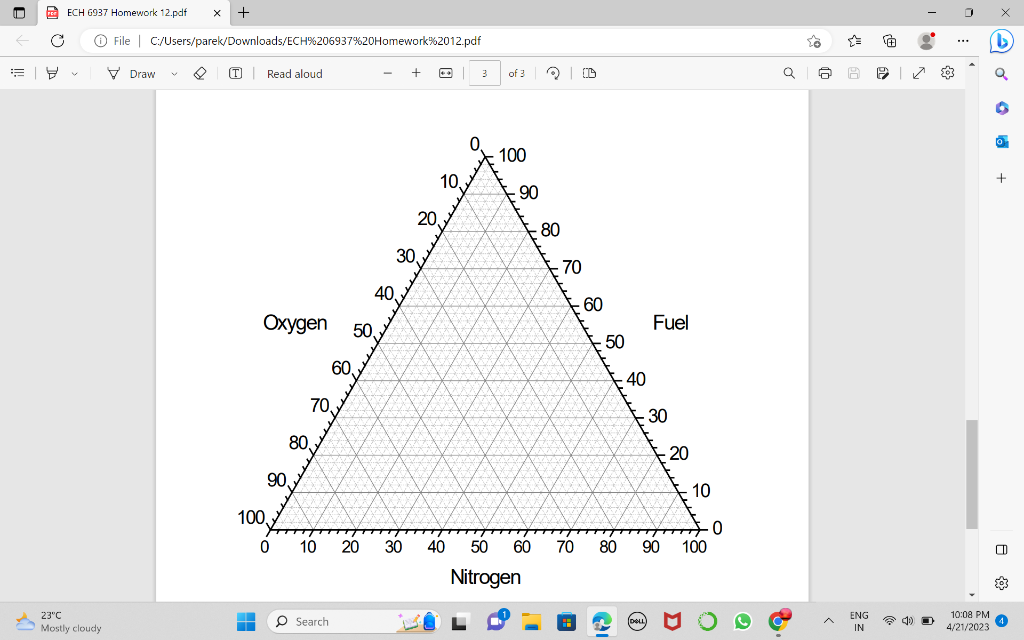Image resolution: width=1024 pixels, height=640 pixels.
Task: Enter fullscreen mode for the PDF
Action: coord(918,72)
